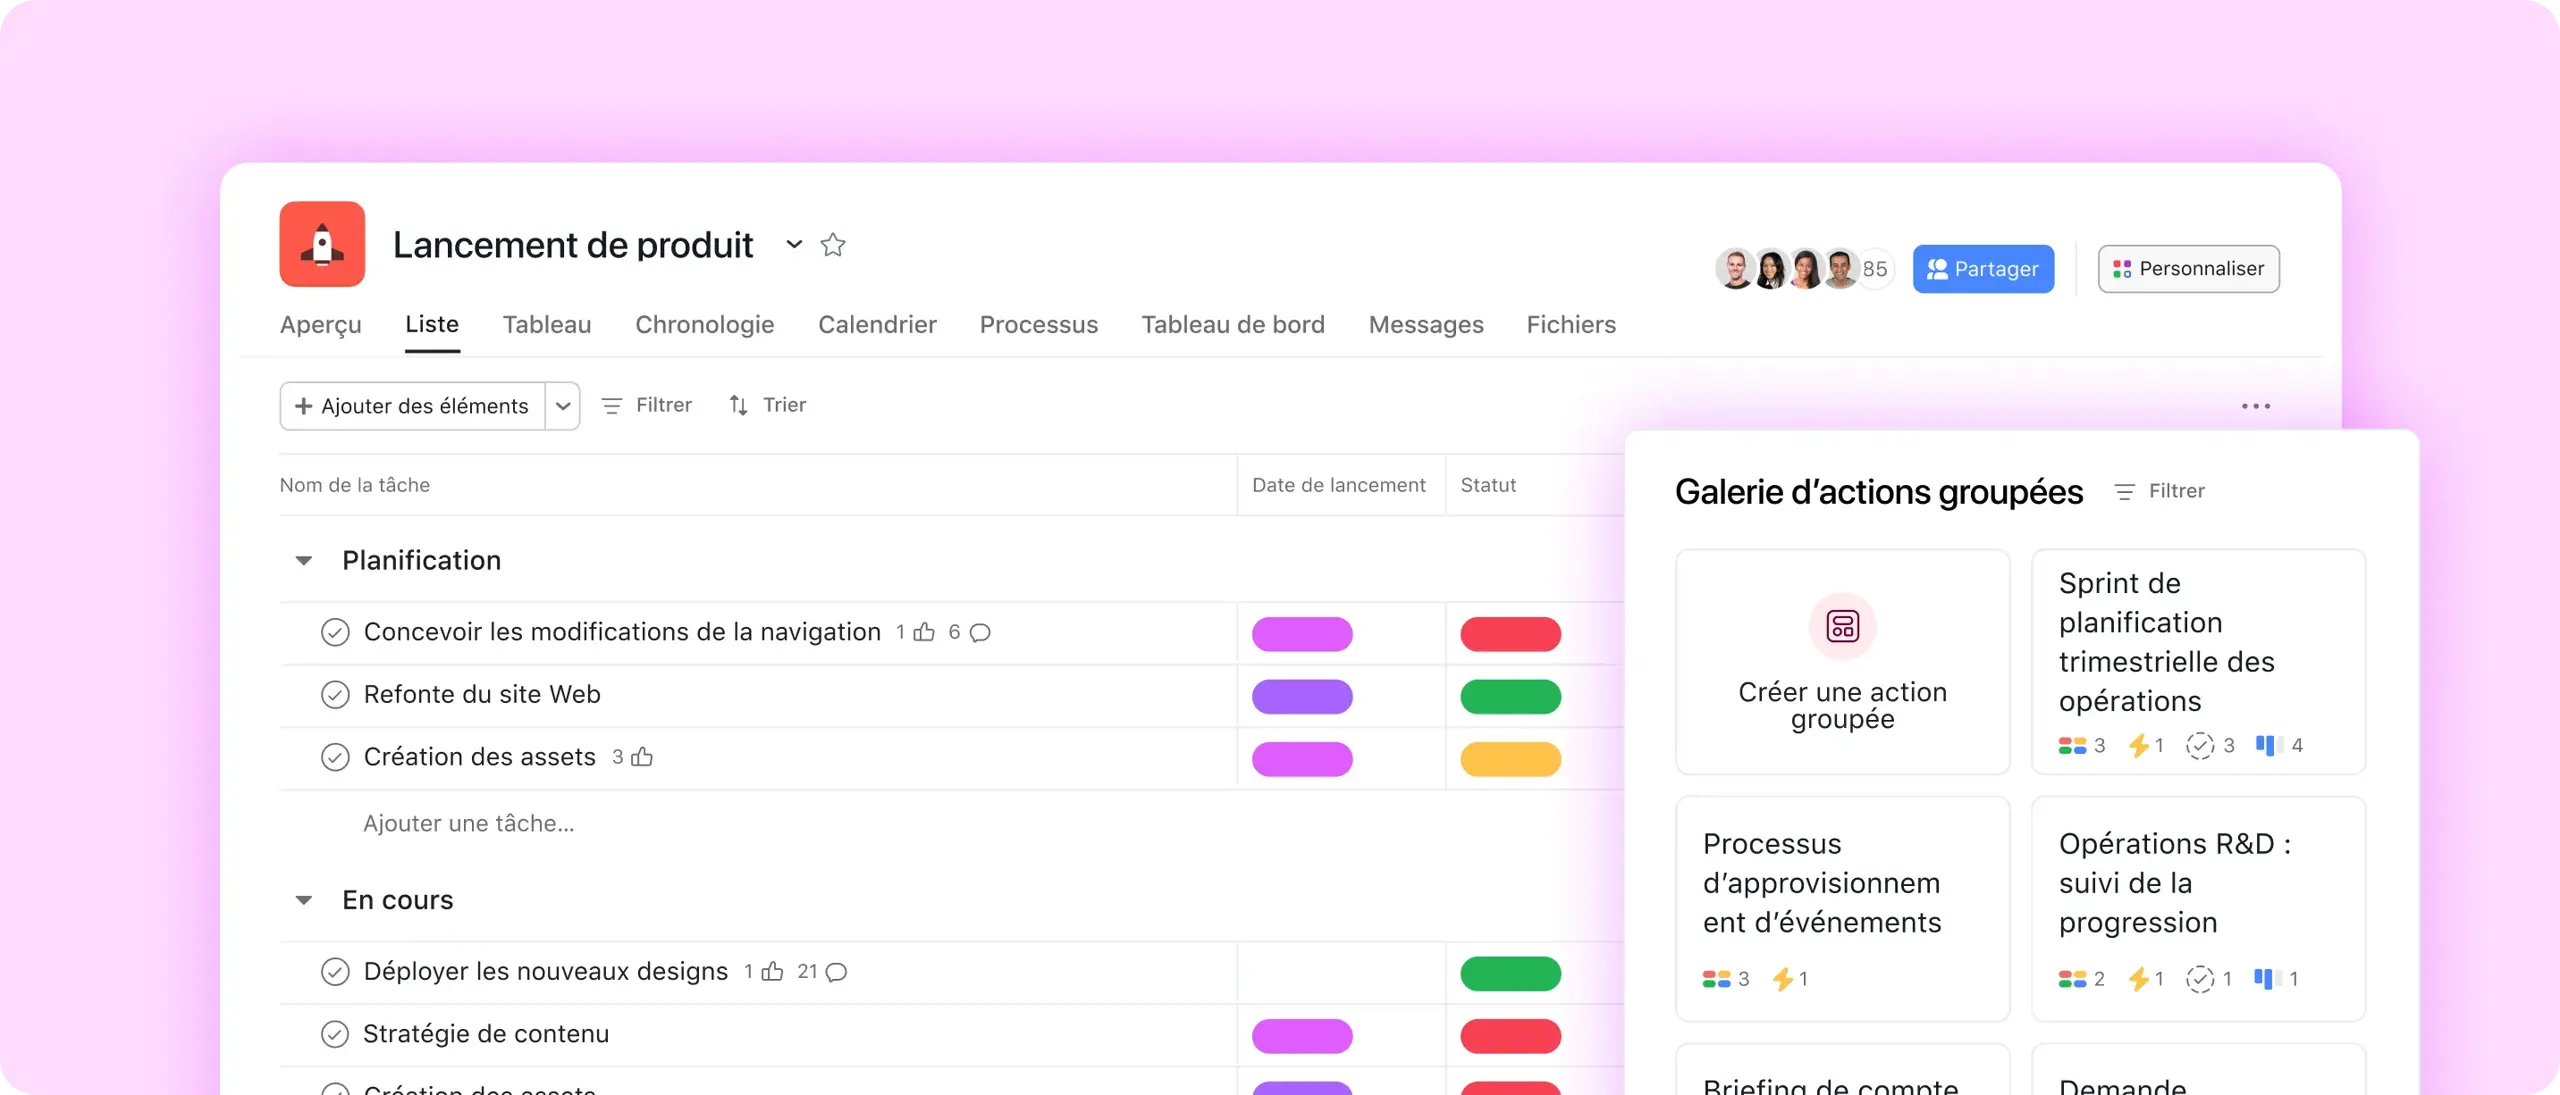Click Ajouter une tâche field
This screenshot has width=2560, height=1095.
coord(468,823)
